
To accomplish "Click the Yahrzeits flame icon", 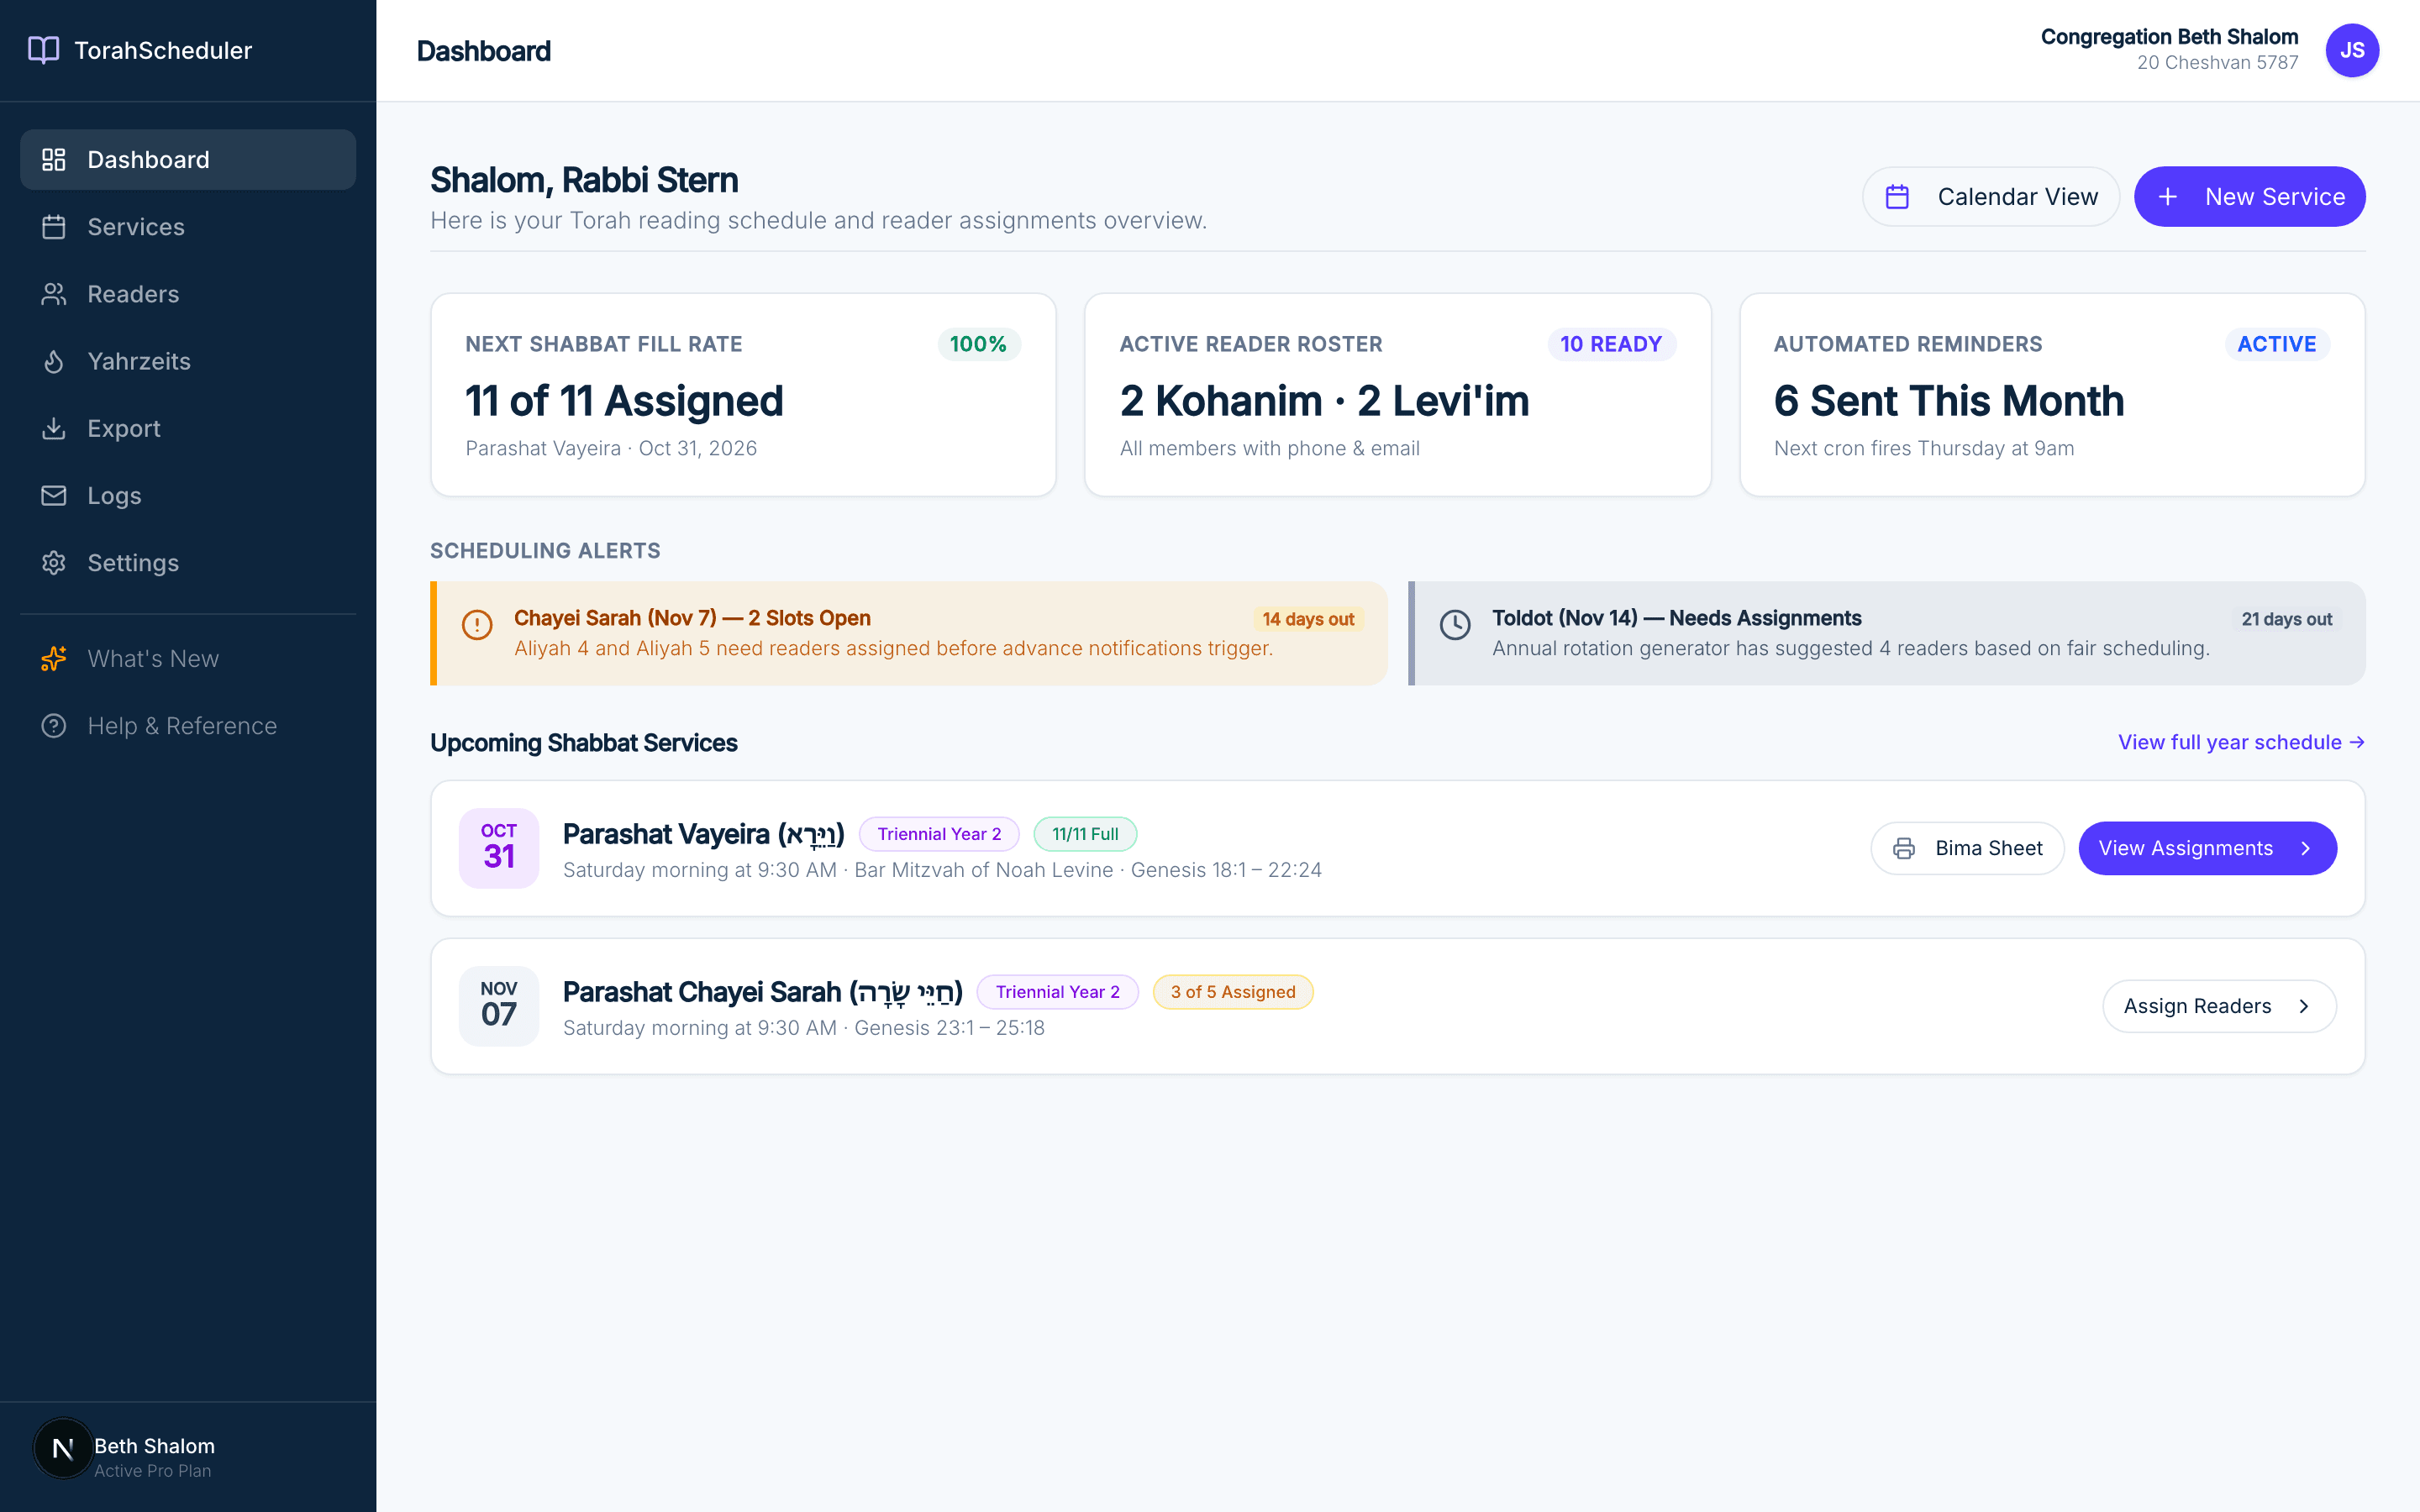I will 54,361.
